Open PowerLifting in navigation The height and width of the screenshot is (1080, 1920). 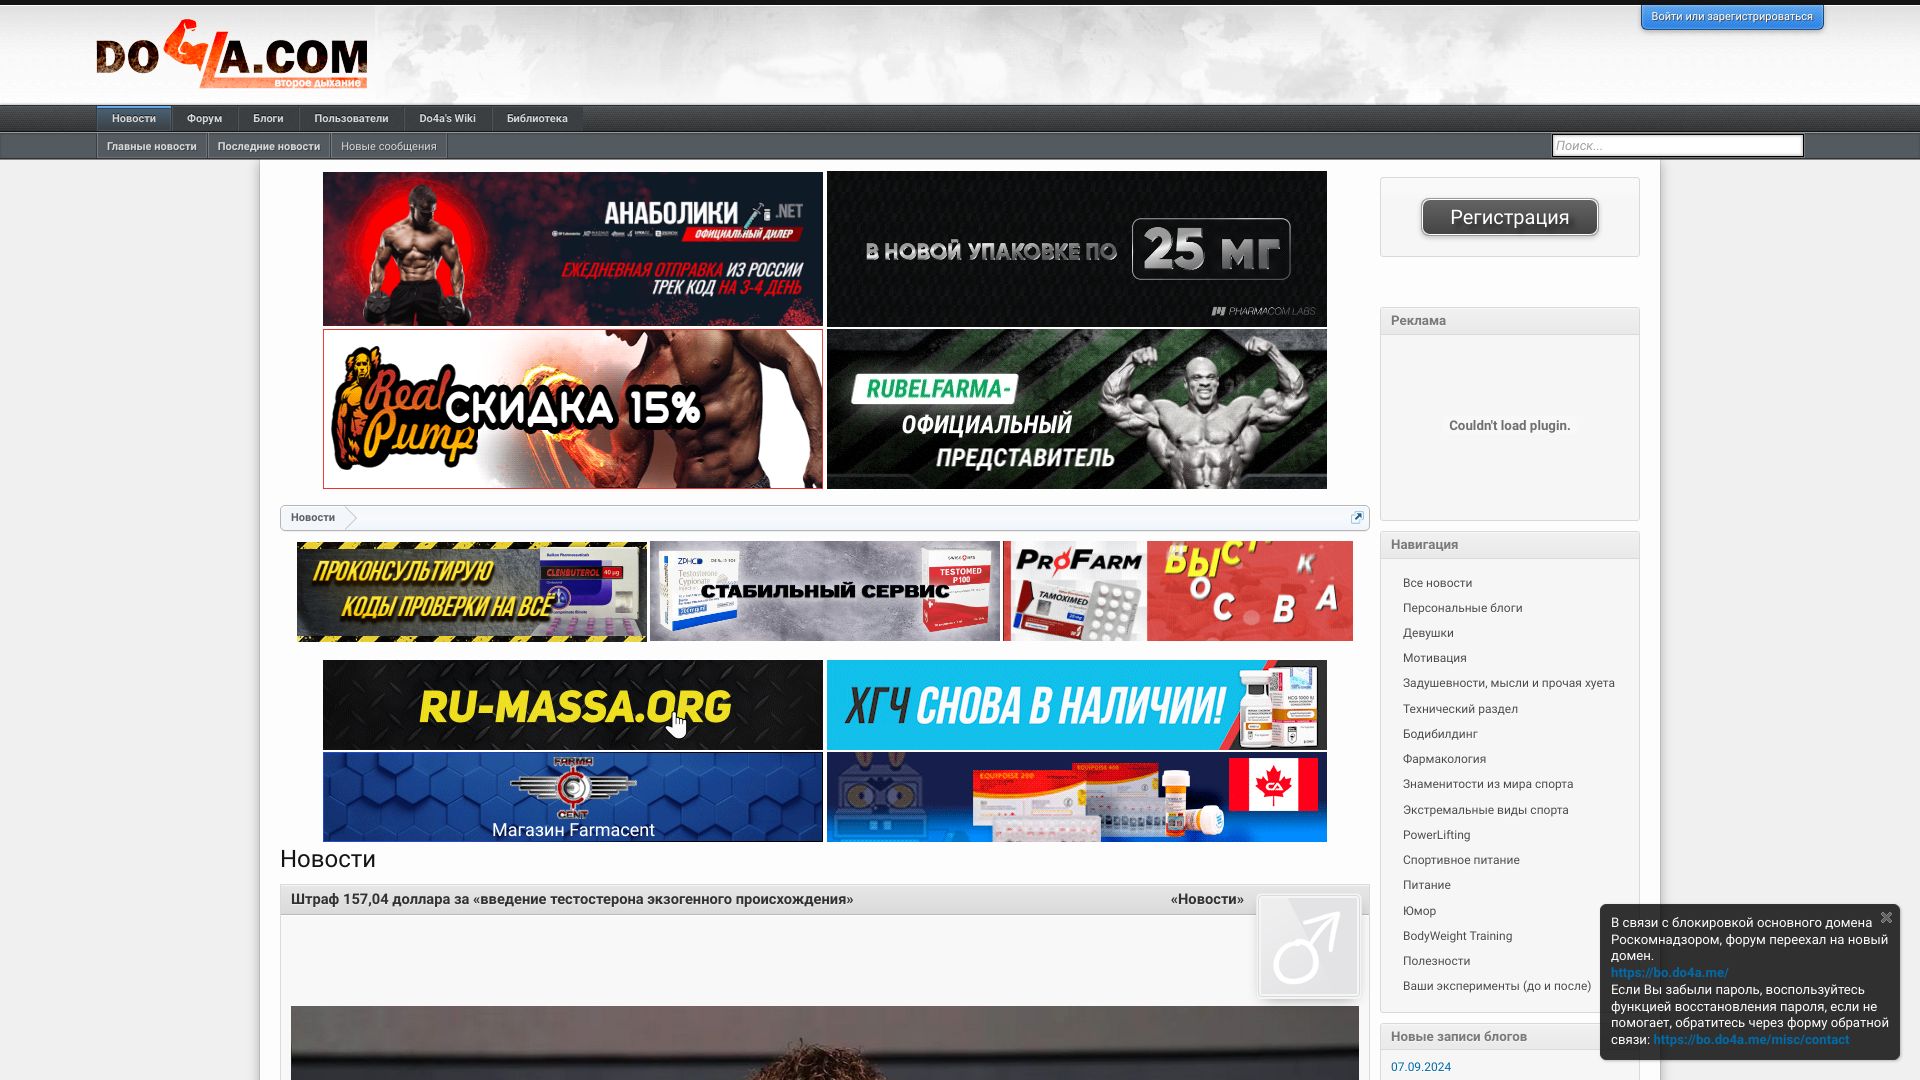pos(1436,835)
